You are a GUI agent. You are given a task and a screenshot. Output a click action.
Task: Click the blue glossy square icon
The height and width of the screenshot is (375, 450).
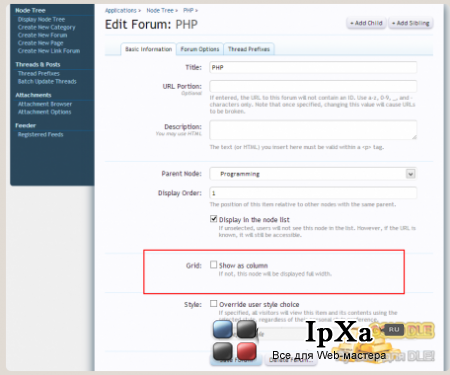click(x=223, y=329)
